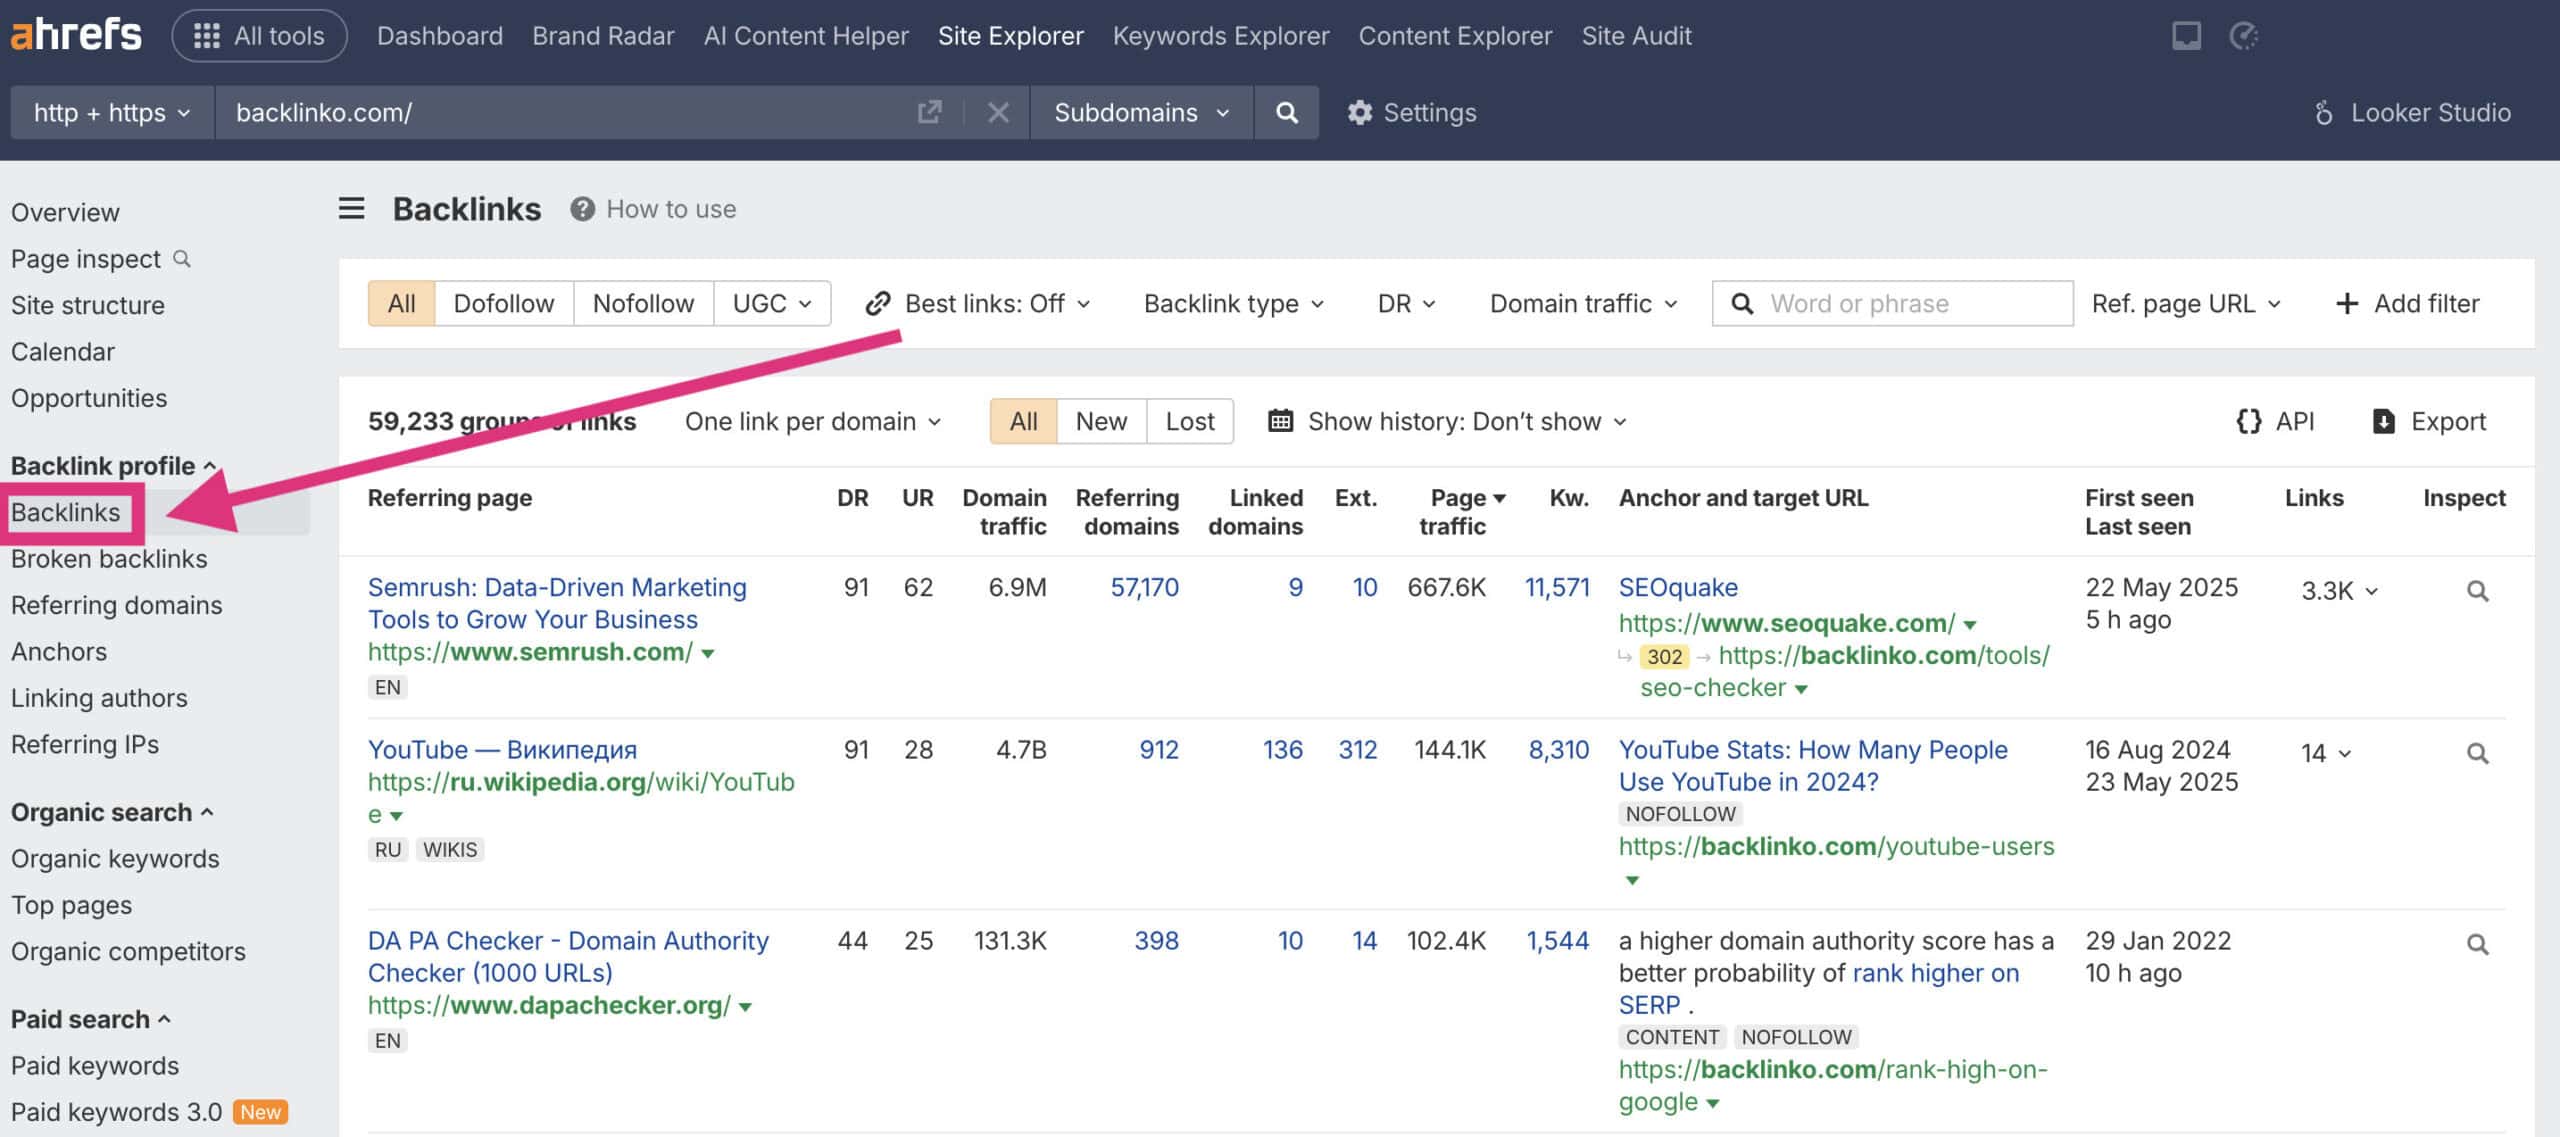Switch to Keywords Explorer
This screenshot has height=1137, width=2560.
(1221, 36)
